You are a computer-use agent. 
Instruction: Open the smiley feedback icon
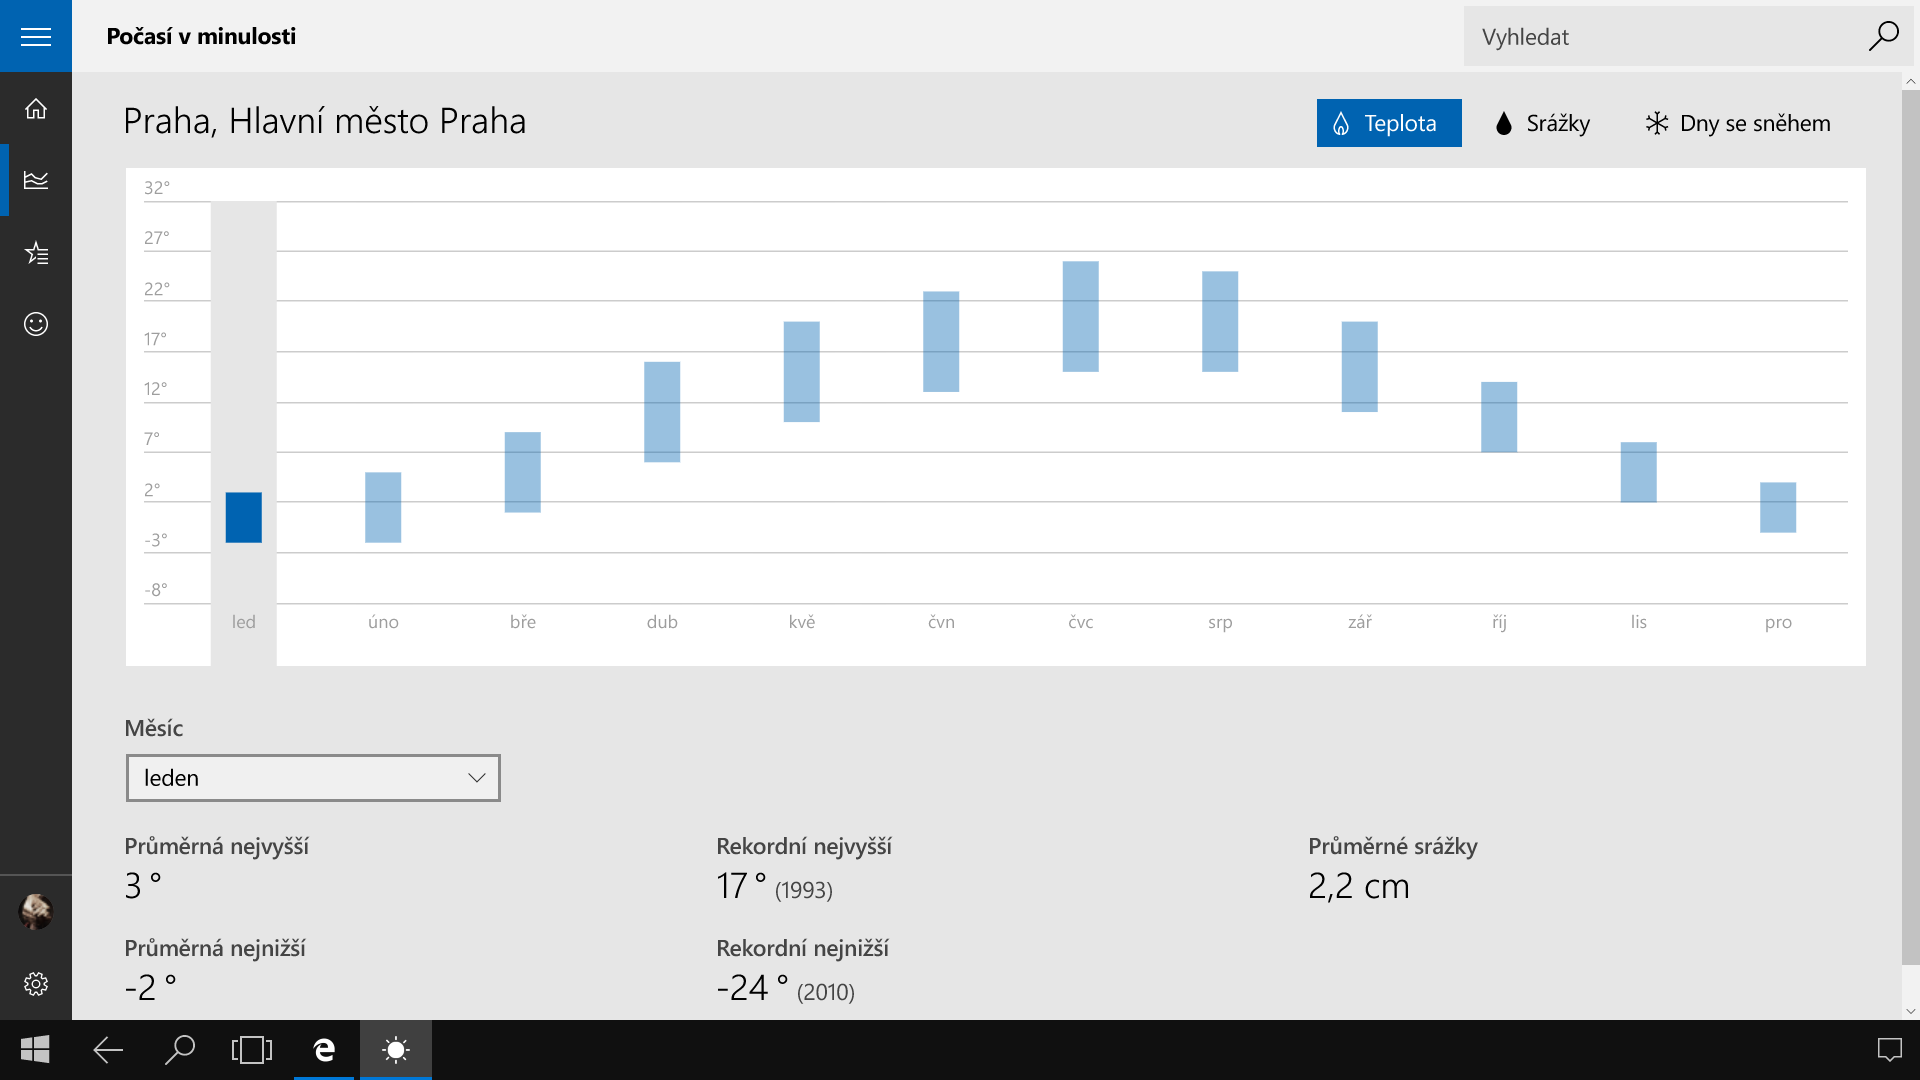pyautogui.click(x=36, y=324)
